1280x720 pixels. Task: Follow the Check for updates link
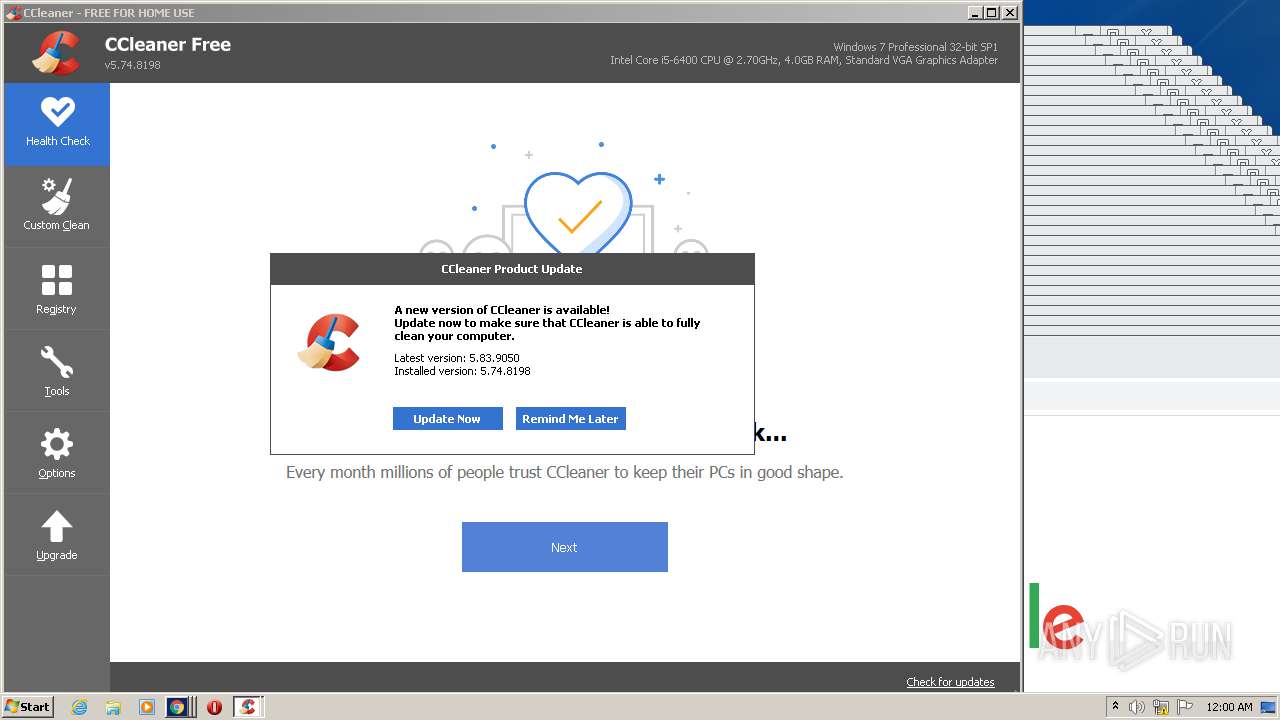(x=950, y=682)
